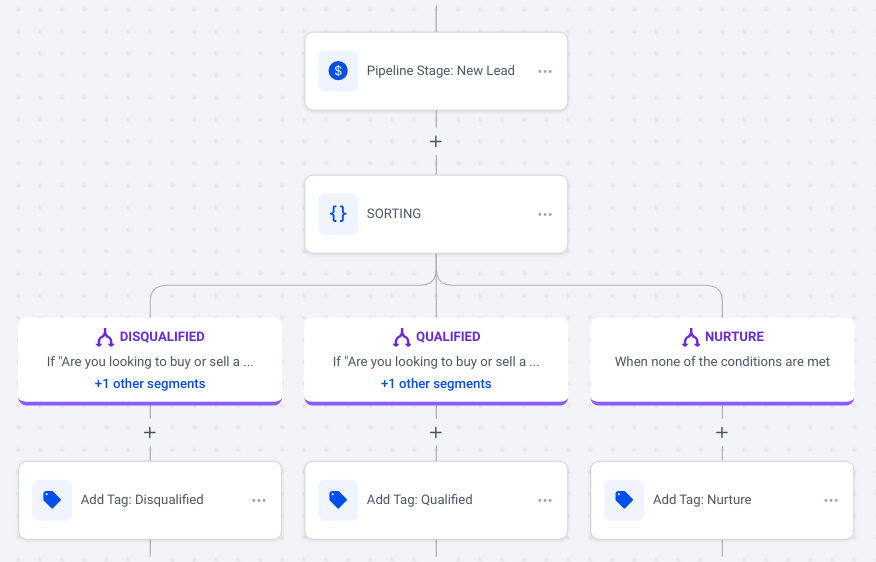Open the SORTING node three-dot menu
876x562 pixels.
pyautogui.click(x=545, y=214)
